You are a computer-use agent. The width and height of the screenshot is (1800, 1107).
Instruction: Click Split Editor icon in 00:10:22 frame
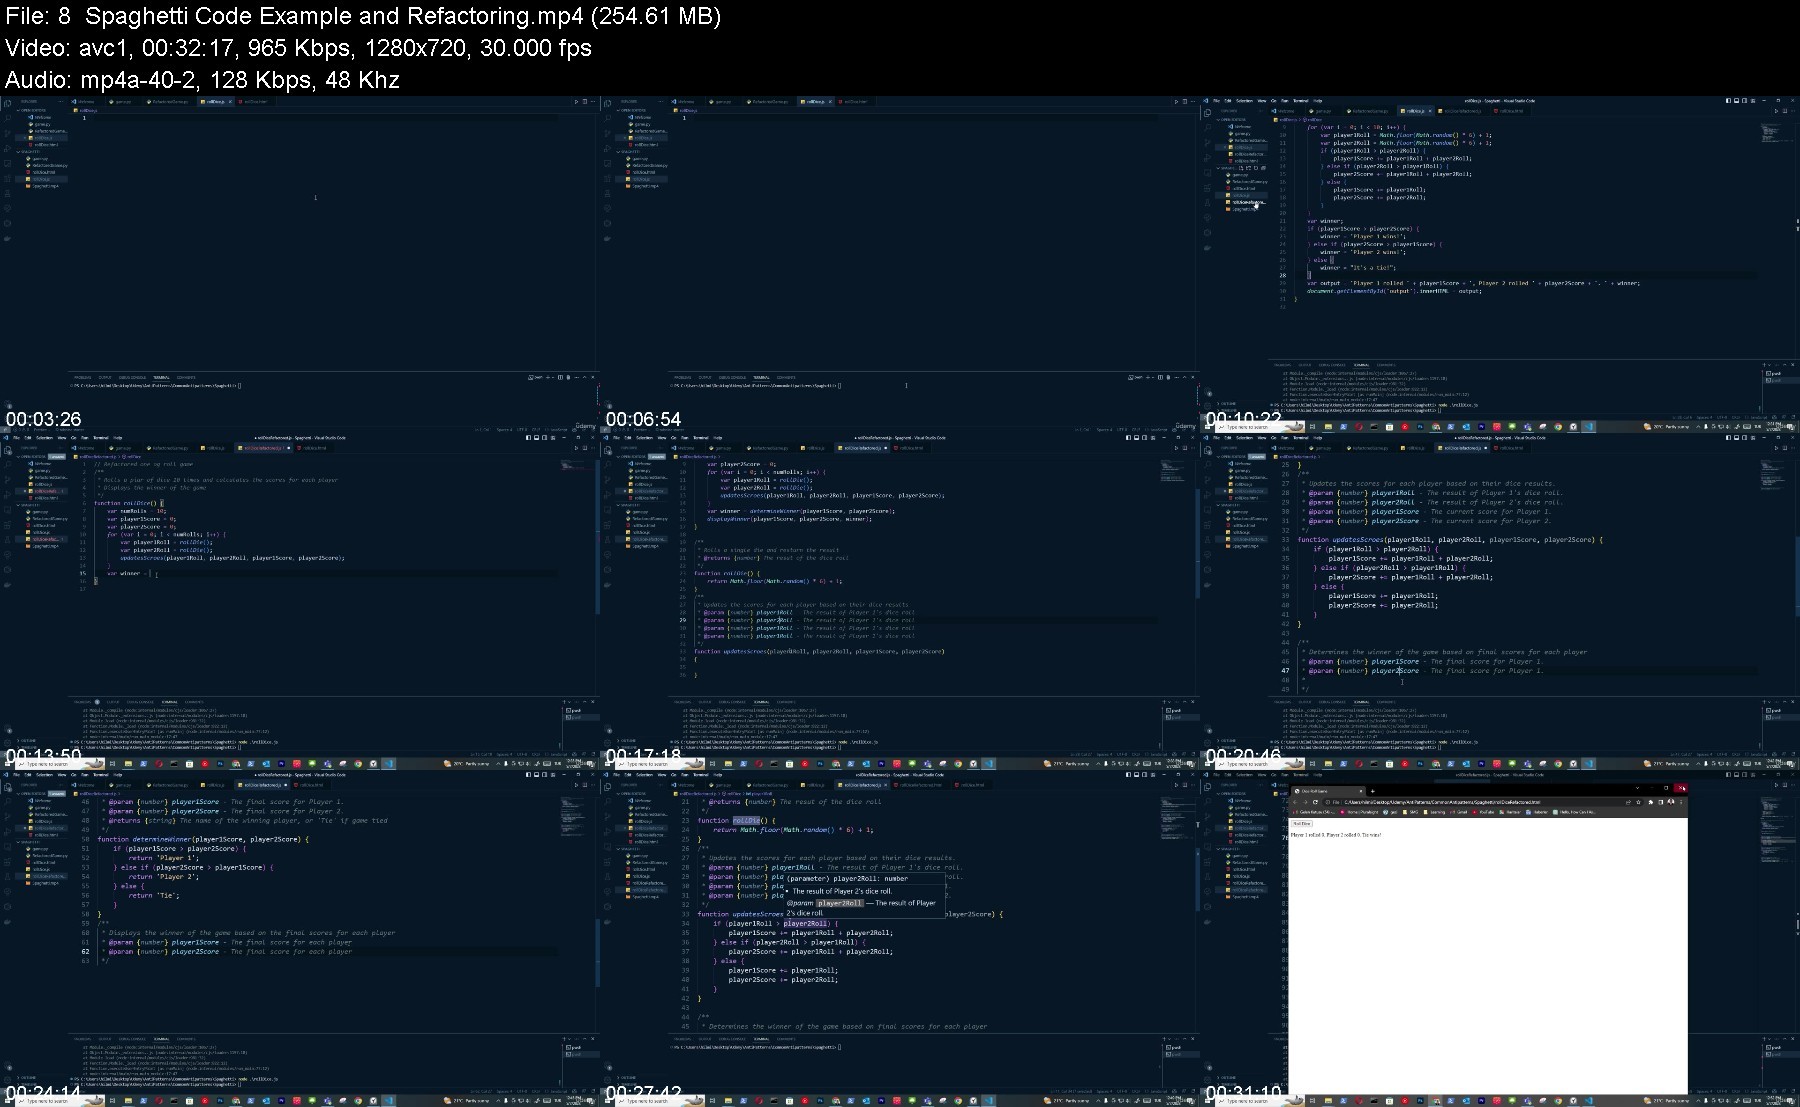coord(1785,111)
